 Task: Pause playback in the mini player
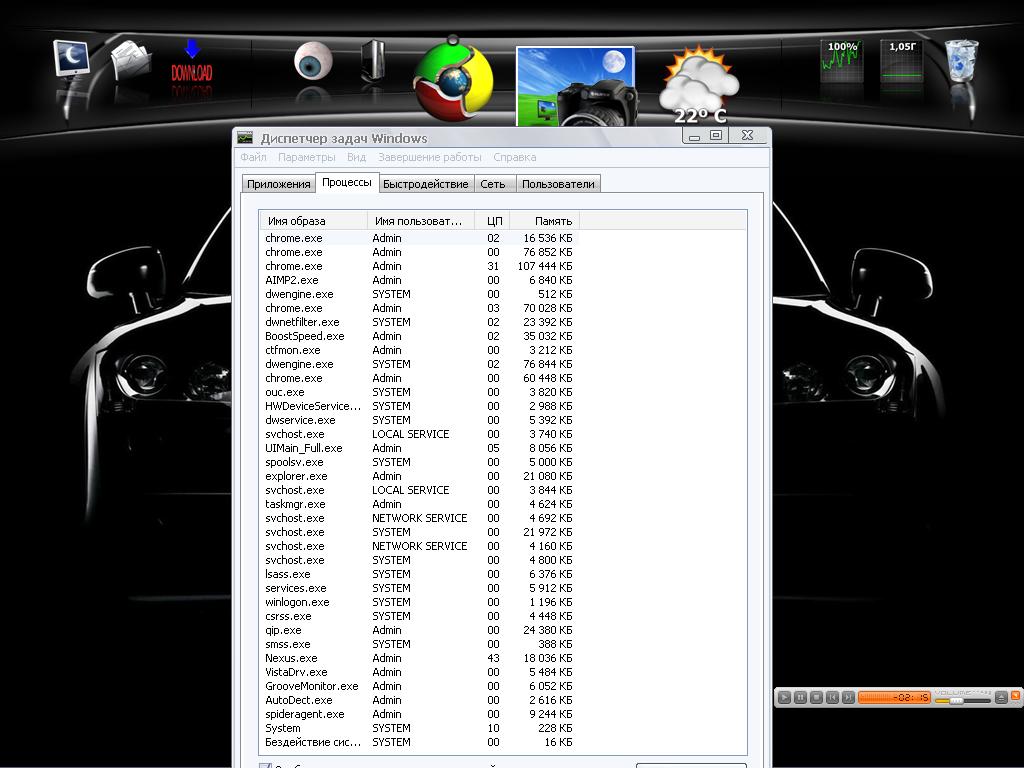[800, 697]
